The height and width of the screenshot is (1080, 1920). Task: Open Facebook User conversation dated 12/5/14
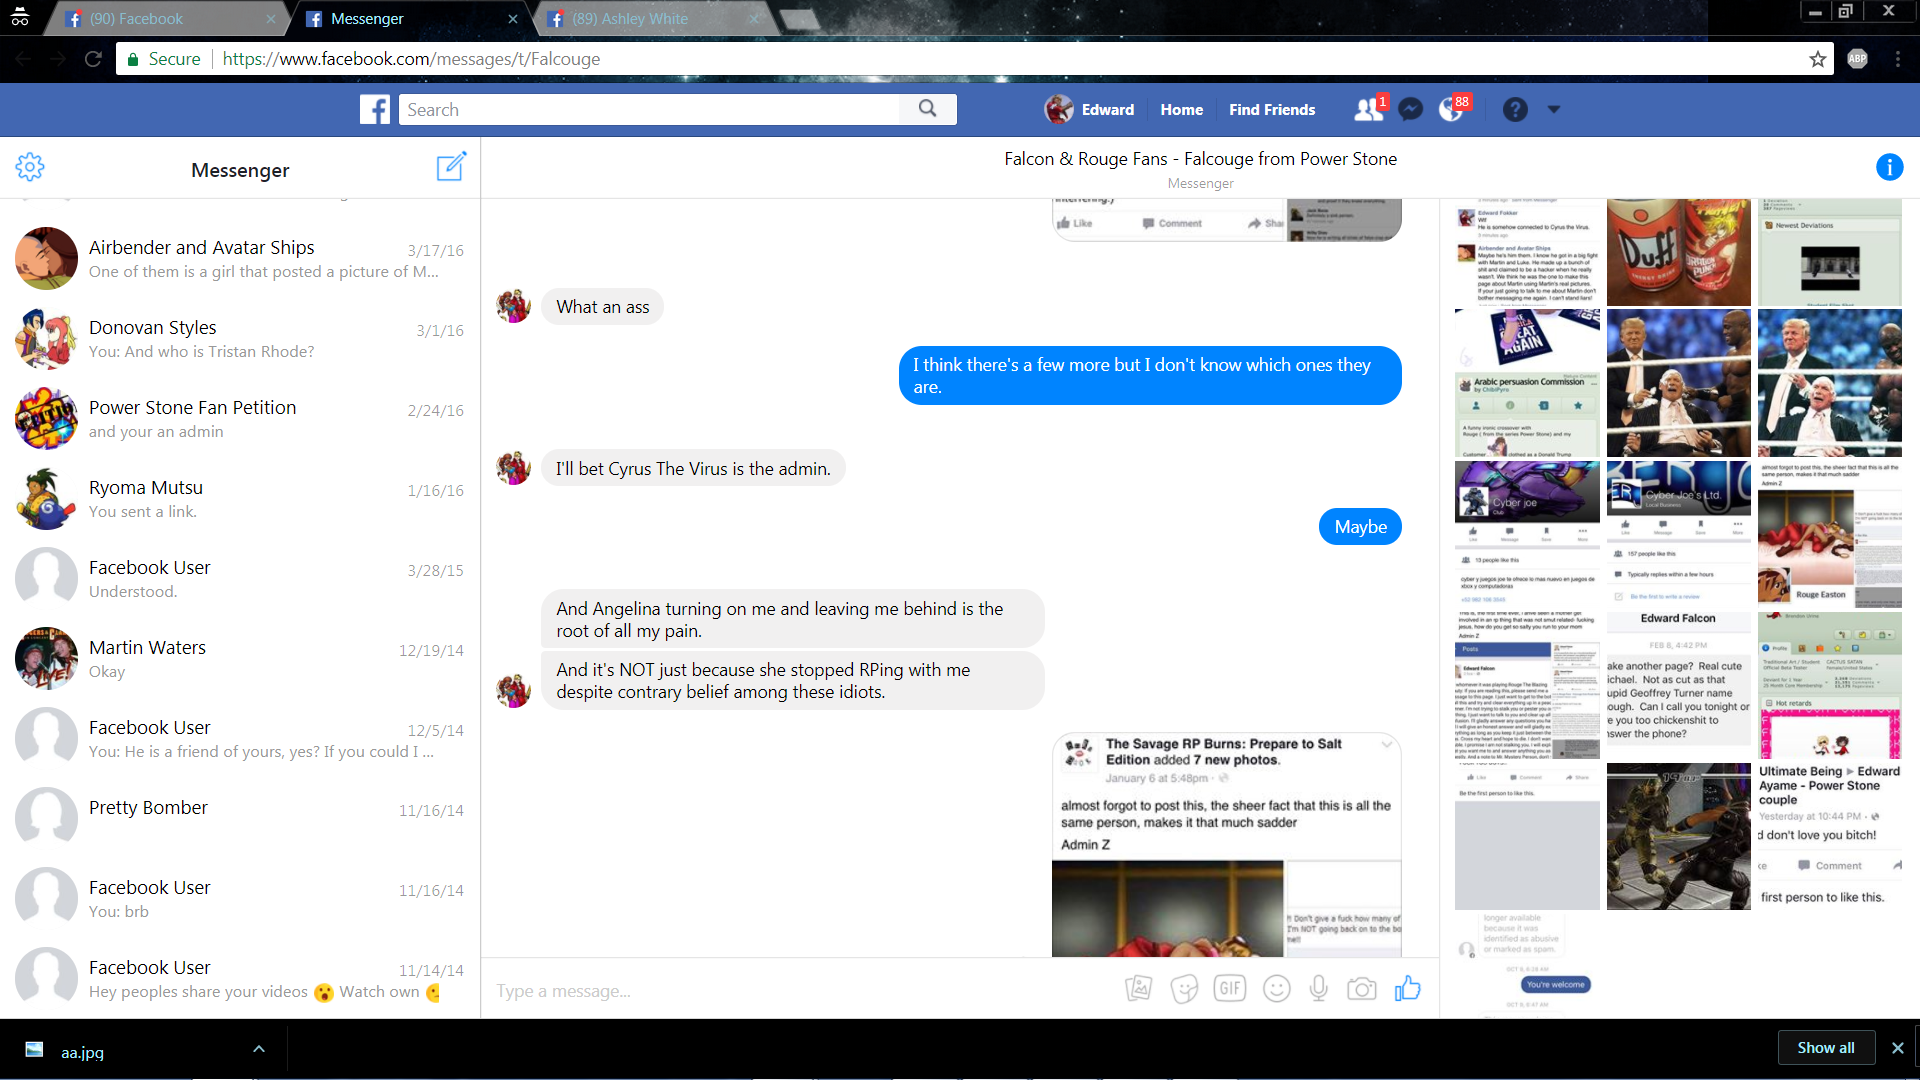240,739
